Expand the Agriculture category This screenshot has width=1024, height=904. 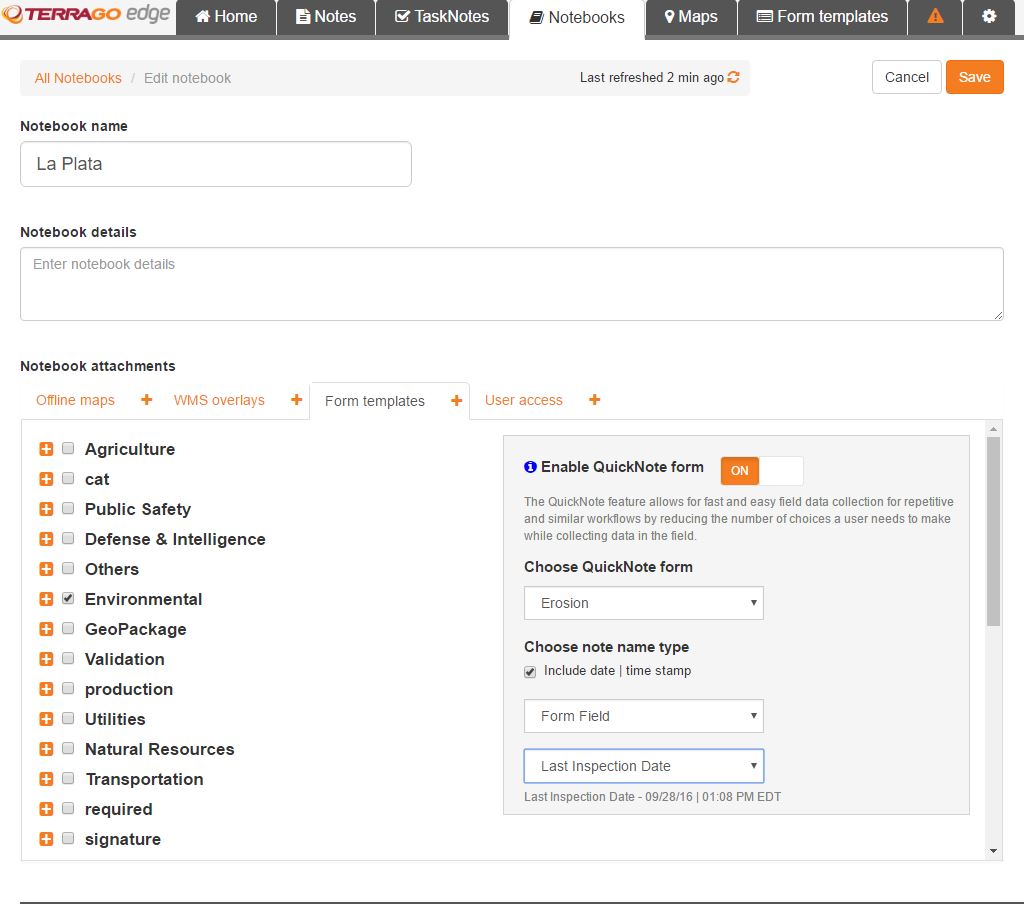[46, 449]
